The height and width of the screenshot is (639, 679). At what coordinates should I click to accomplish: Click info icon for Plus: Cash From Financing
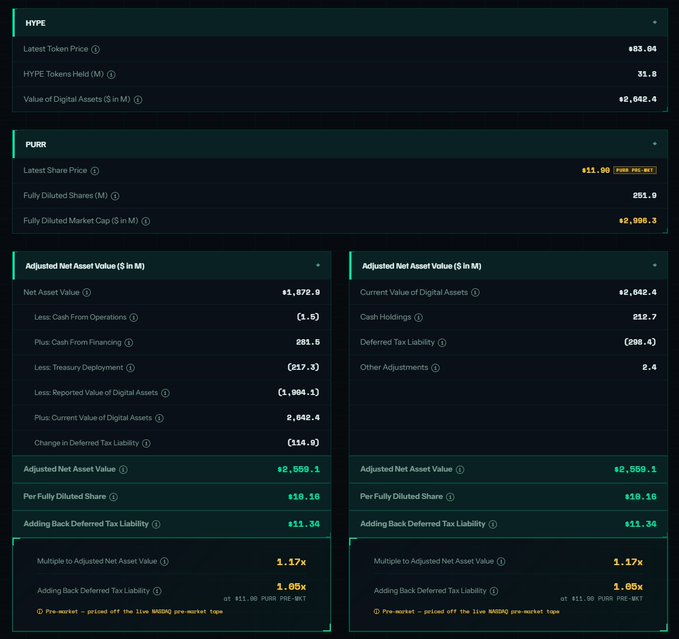[x=129, y=342]
